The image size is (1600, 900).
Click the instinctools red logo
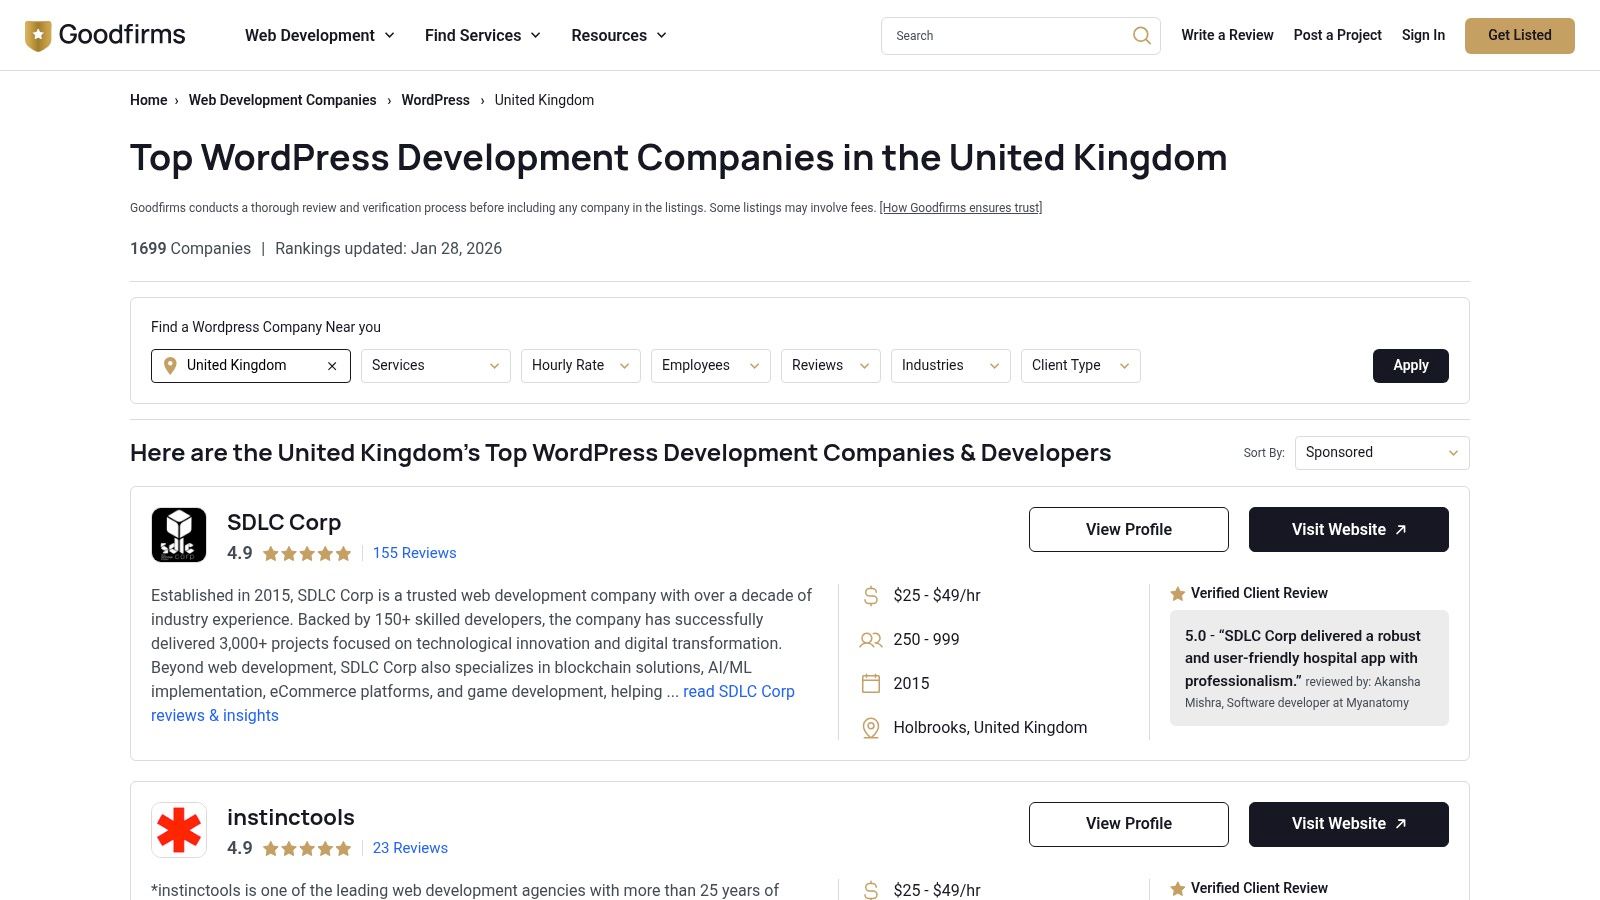tap(179, 829)
